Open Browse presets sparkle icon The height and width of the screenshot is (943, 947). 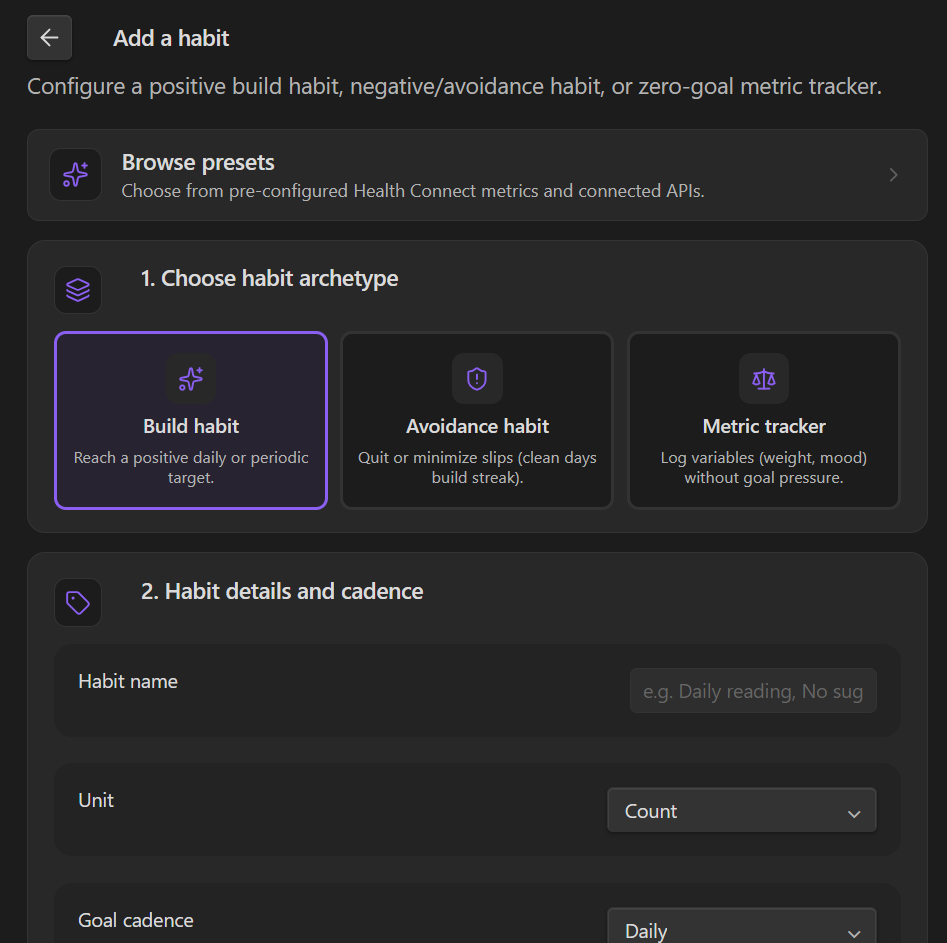[75, 175]
